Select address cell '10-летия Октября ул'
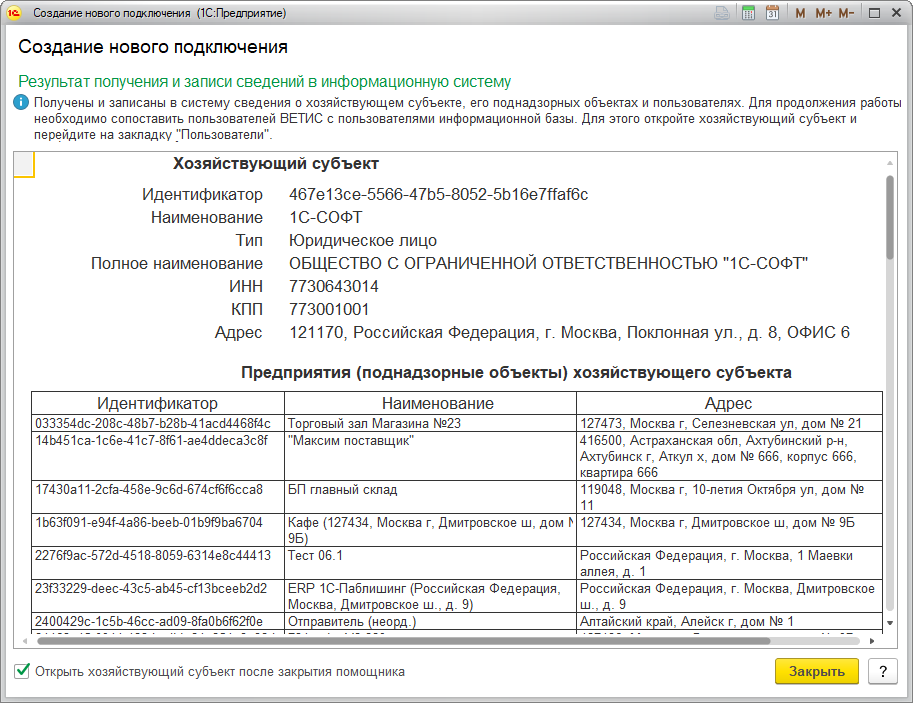This screenshot has height=703, width=913. (x=730, y=497)
